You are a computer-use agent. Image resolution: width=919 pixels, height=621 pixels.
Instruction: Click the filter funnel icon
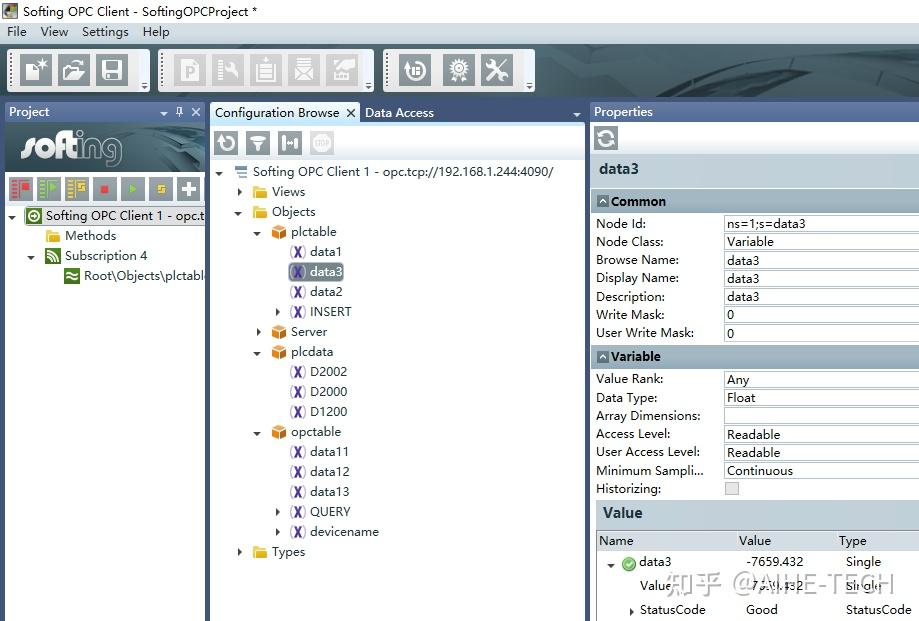click(258, 143)
